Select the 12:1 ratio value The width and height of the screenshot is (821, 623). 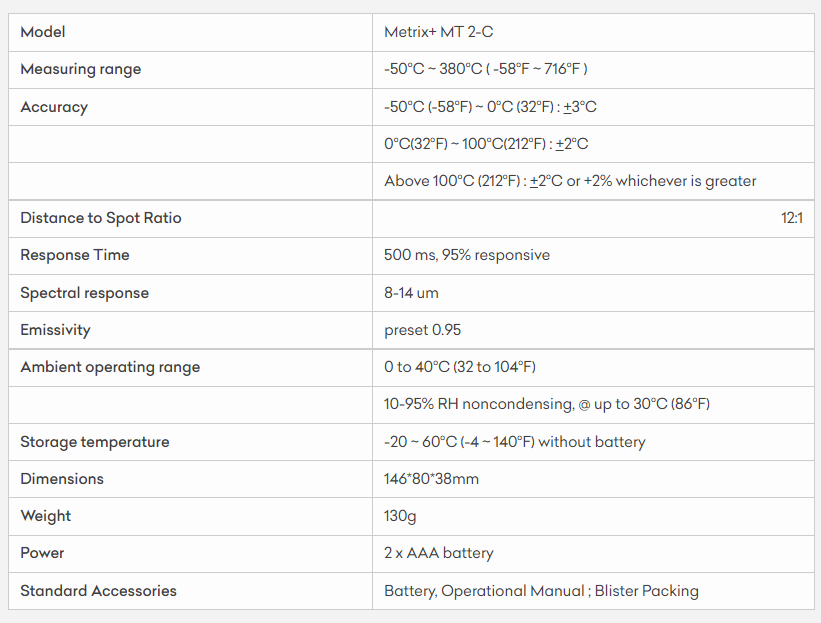click(x=791, y=218)
